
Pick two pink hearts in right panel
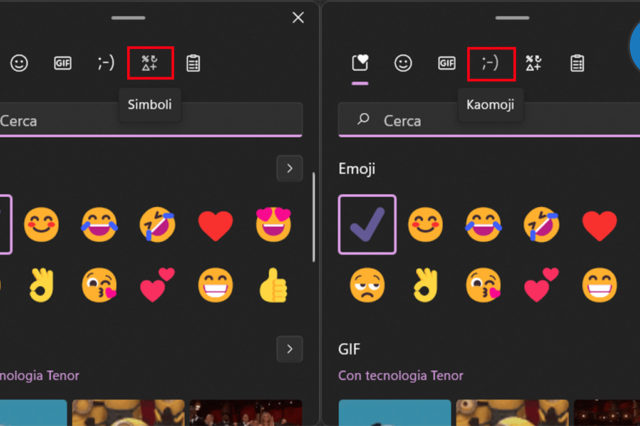click(x=541, y=285)
